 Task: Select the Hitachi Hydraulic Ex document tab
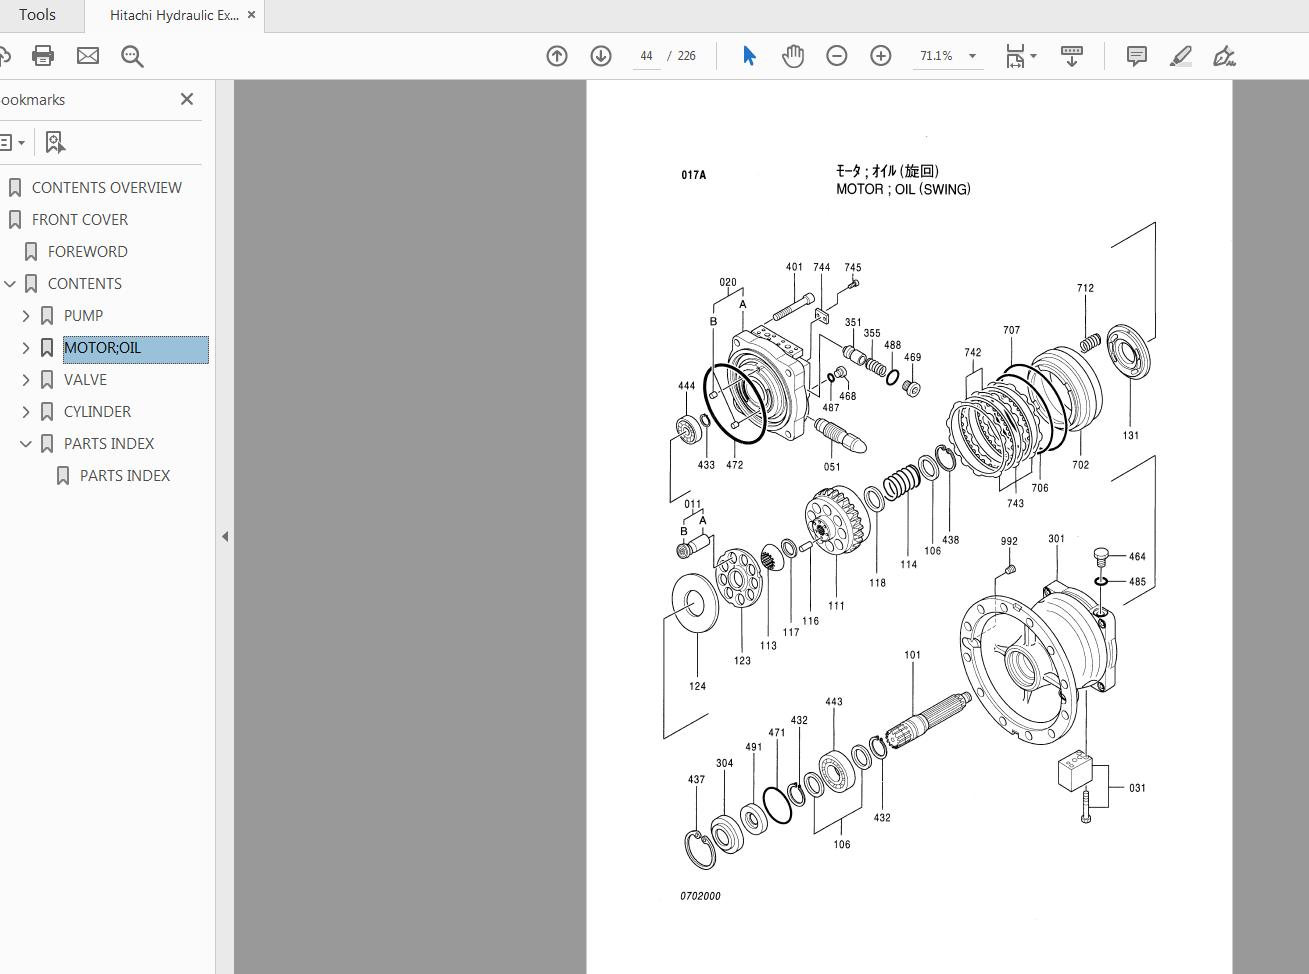170,14
